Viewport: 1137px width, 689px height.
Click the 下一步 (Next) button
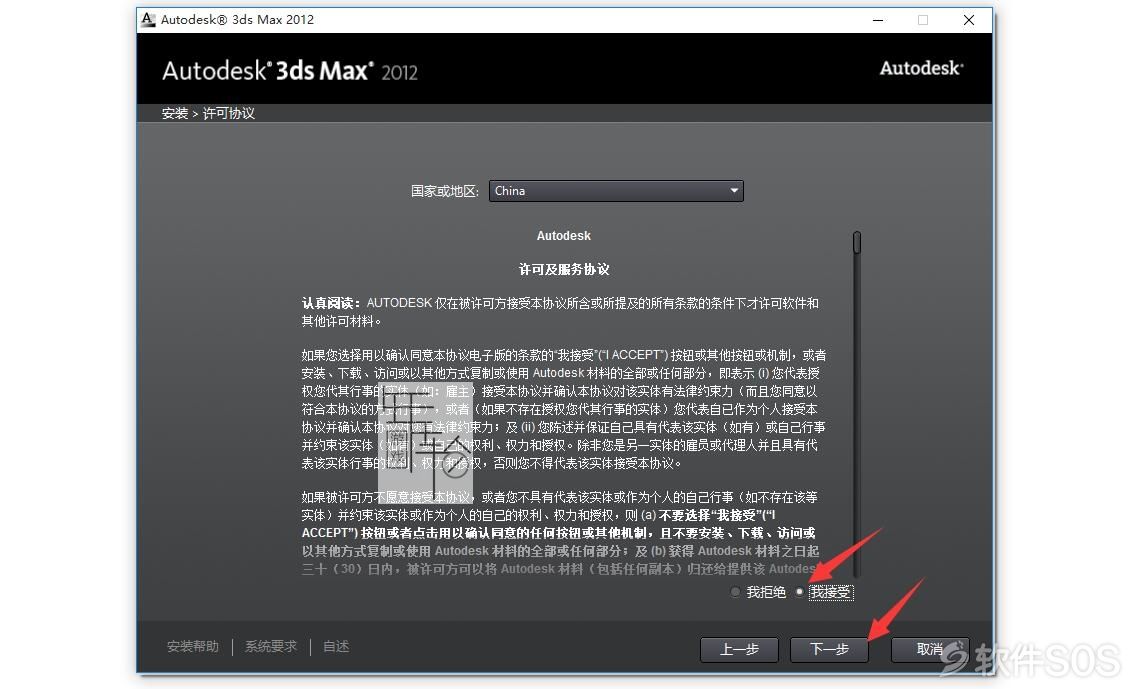[829, 649]
